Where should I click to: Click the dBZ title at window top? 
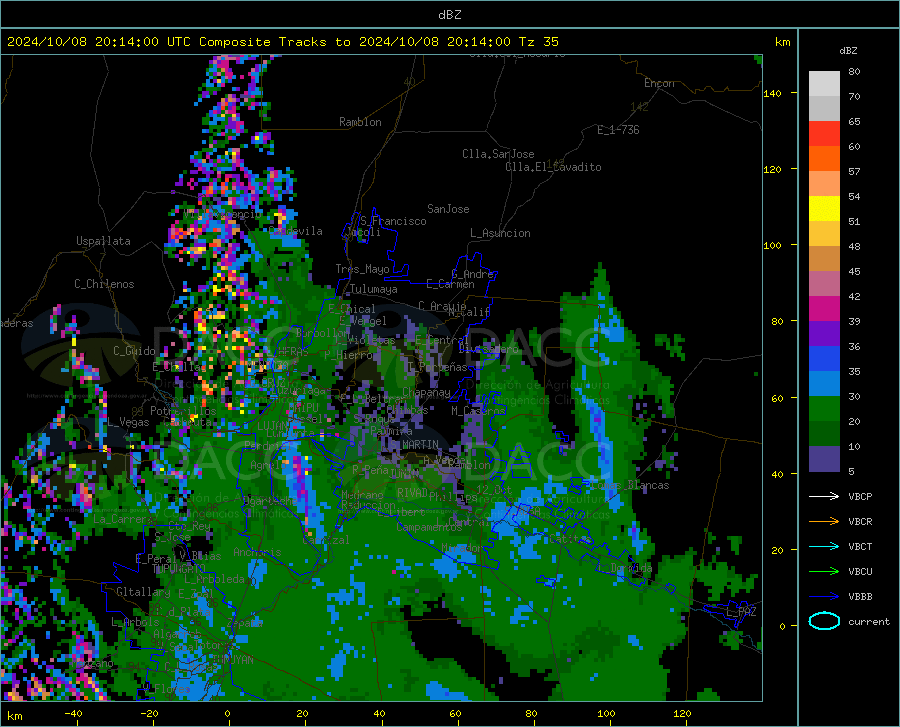point(449,15)
